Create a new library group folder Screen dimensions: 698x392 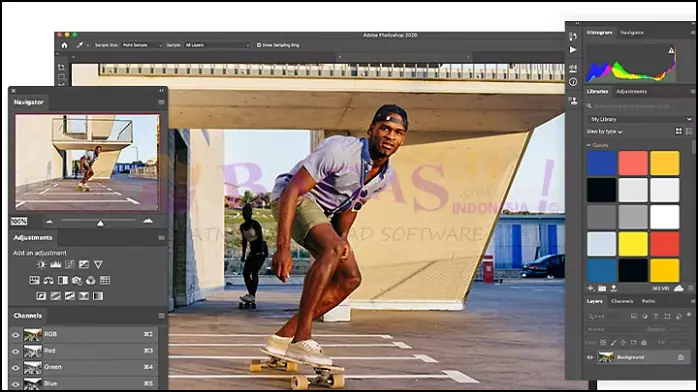602,288
